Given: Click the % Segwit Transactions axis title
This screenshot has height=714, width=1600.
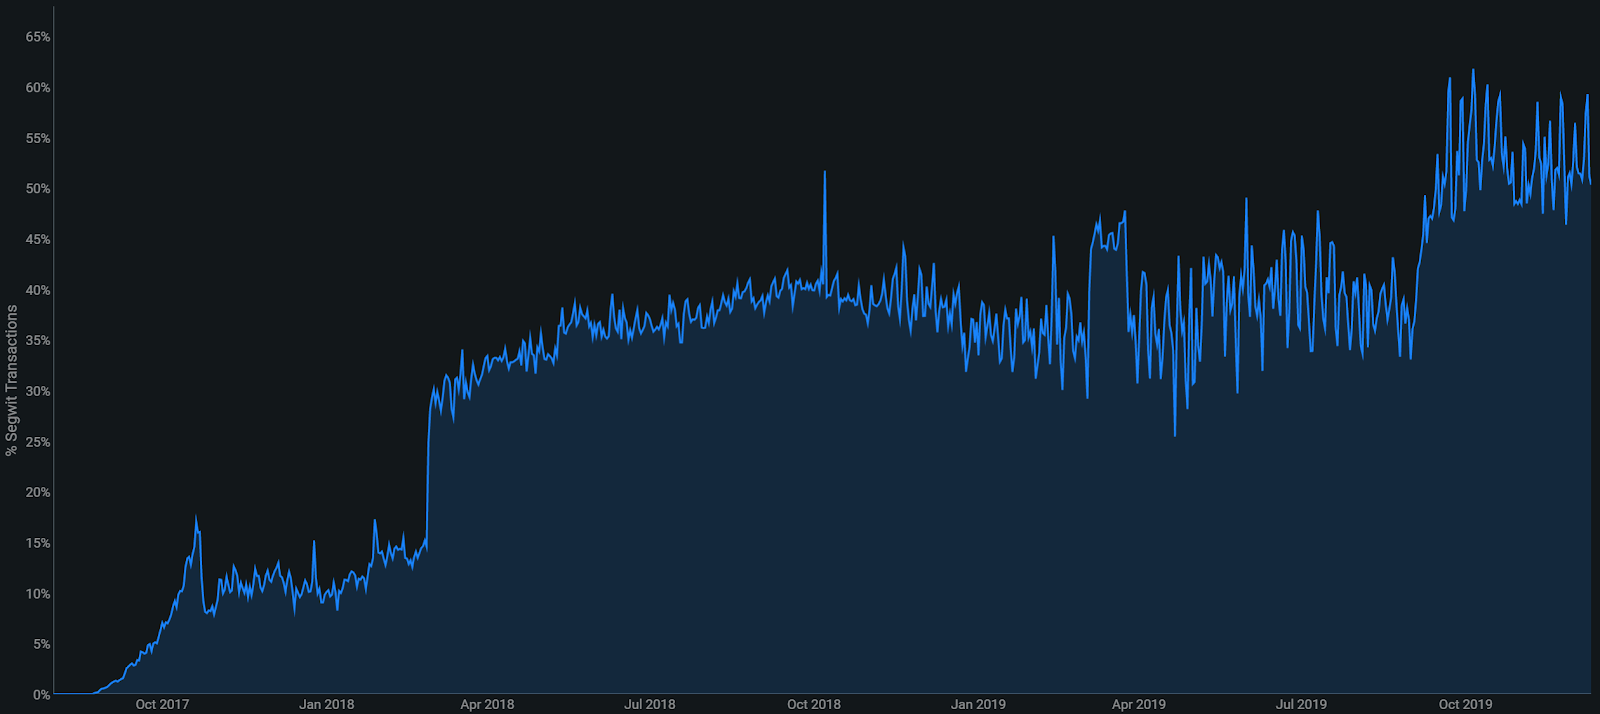Looking at the screenshot, I should [12, 381].
